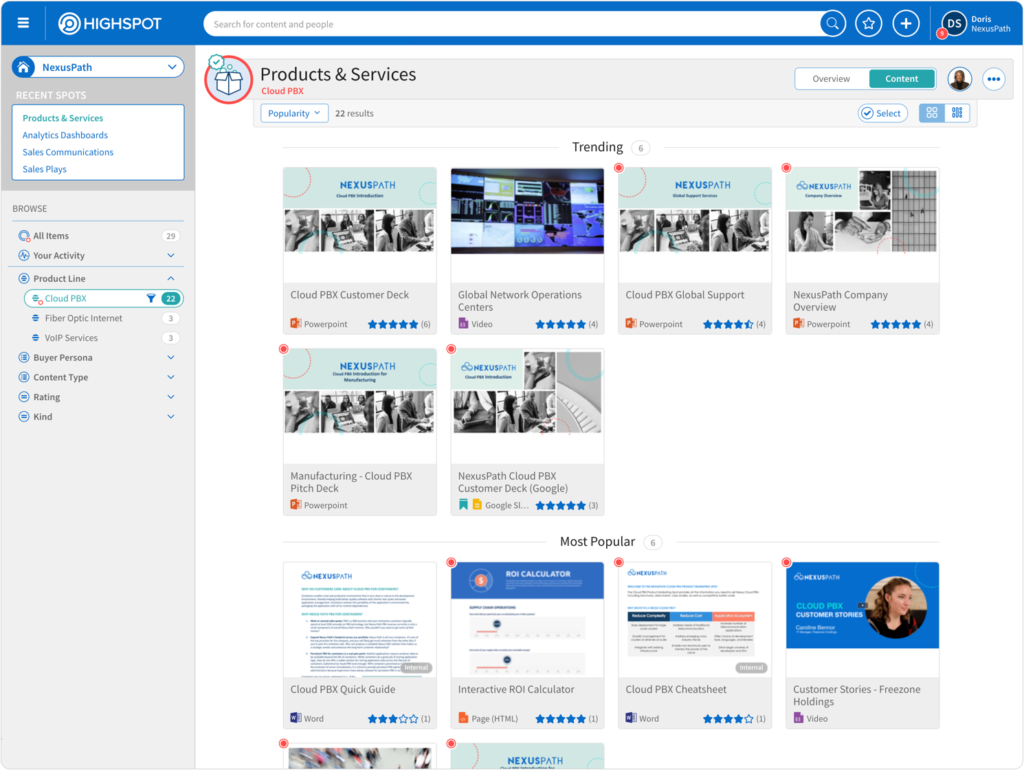Open NexusPath Company Overview title
This screenshot has width=1024, height=770.
coord(840,300)
